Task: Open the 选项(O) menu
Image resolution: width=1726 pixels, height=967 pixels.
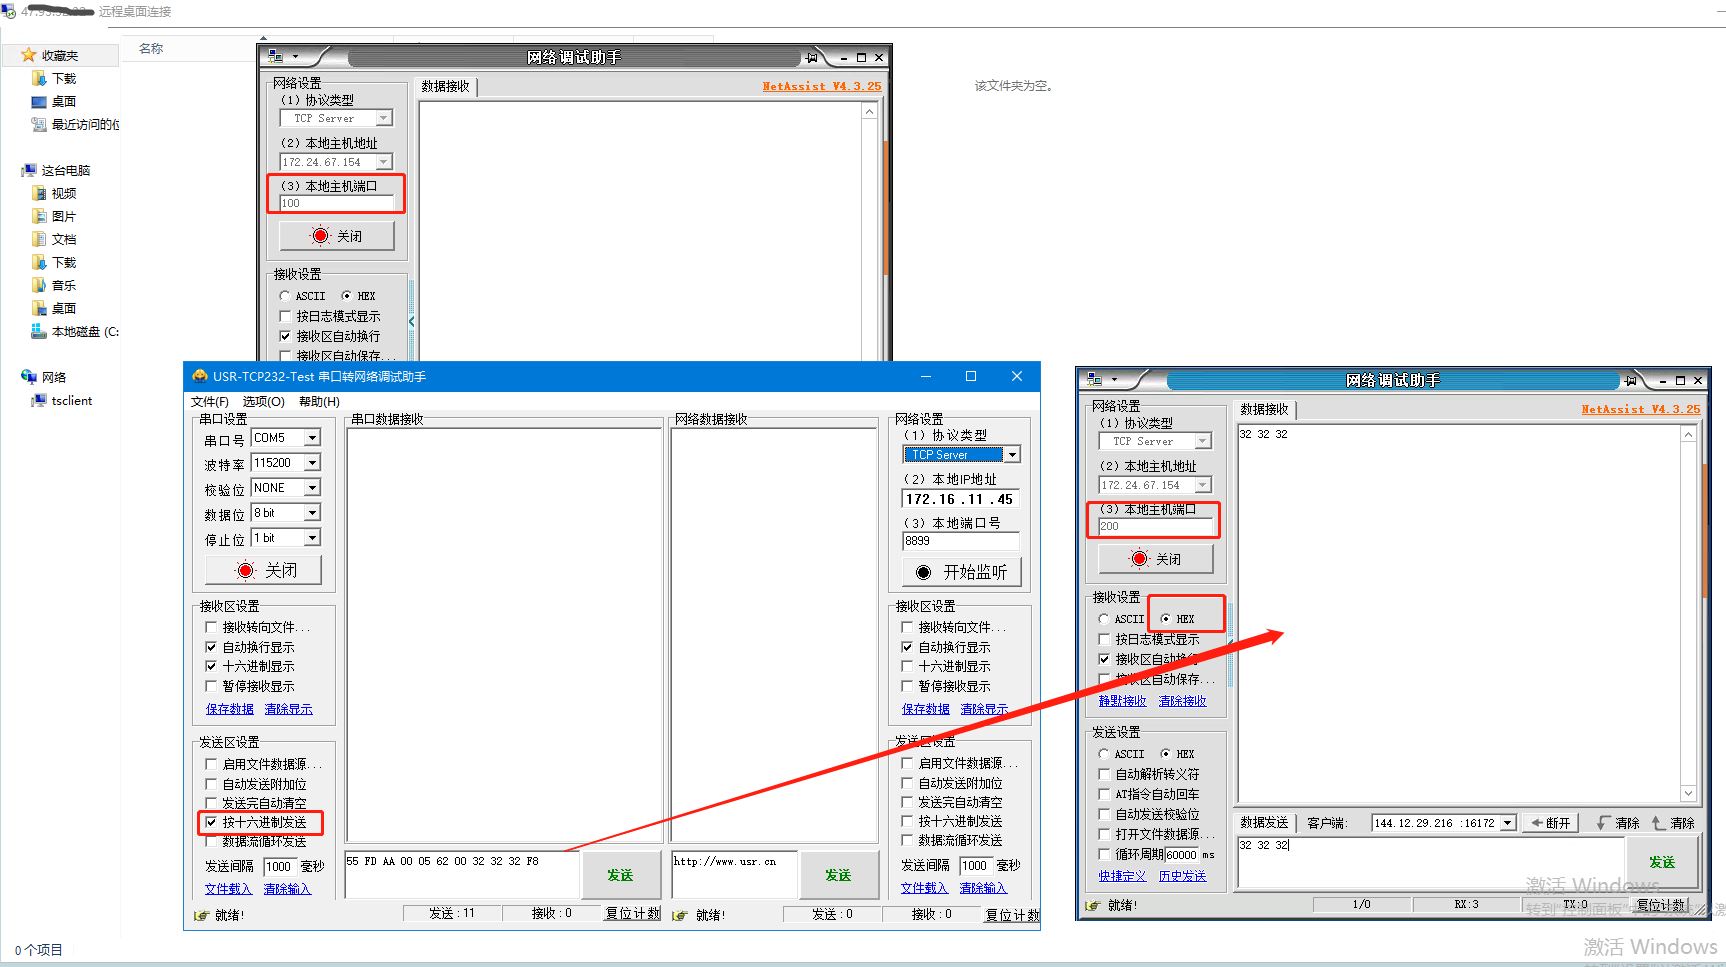Action: [263, 402]
